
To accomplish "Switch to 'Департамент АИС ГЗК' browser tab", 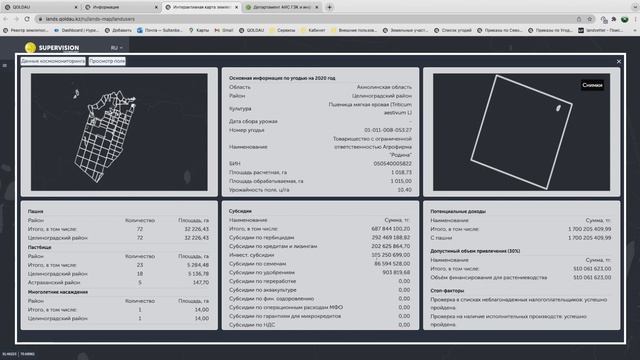I will pyautogui.click(x=282, y=7).
